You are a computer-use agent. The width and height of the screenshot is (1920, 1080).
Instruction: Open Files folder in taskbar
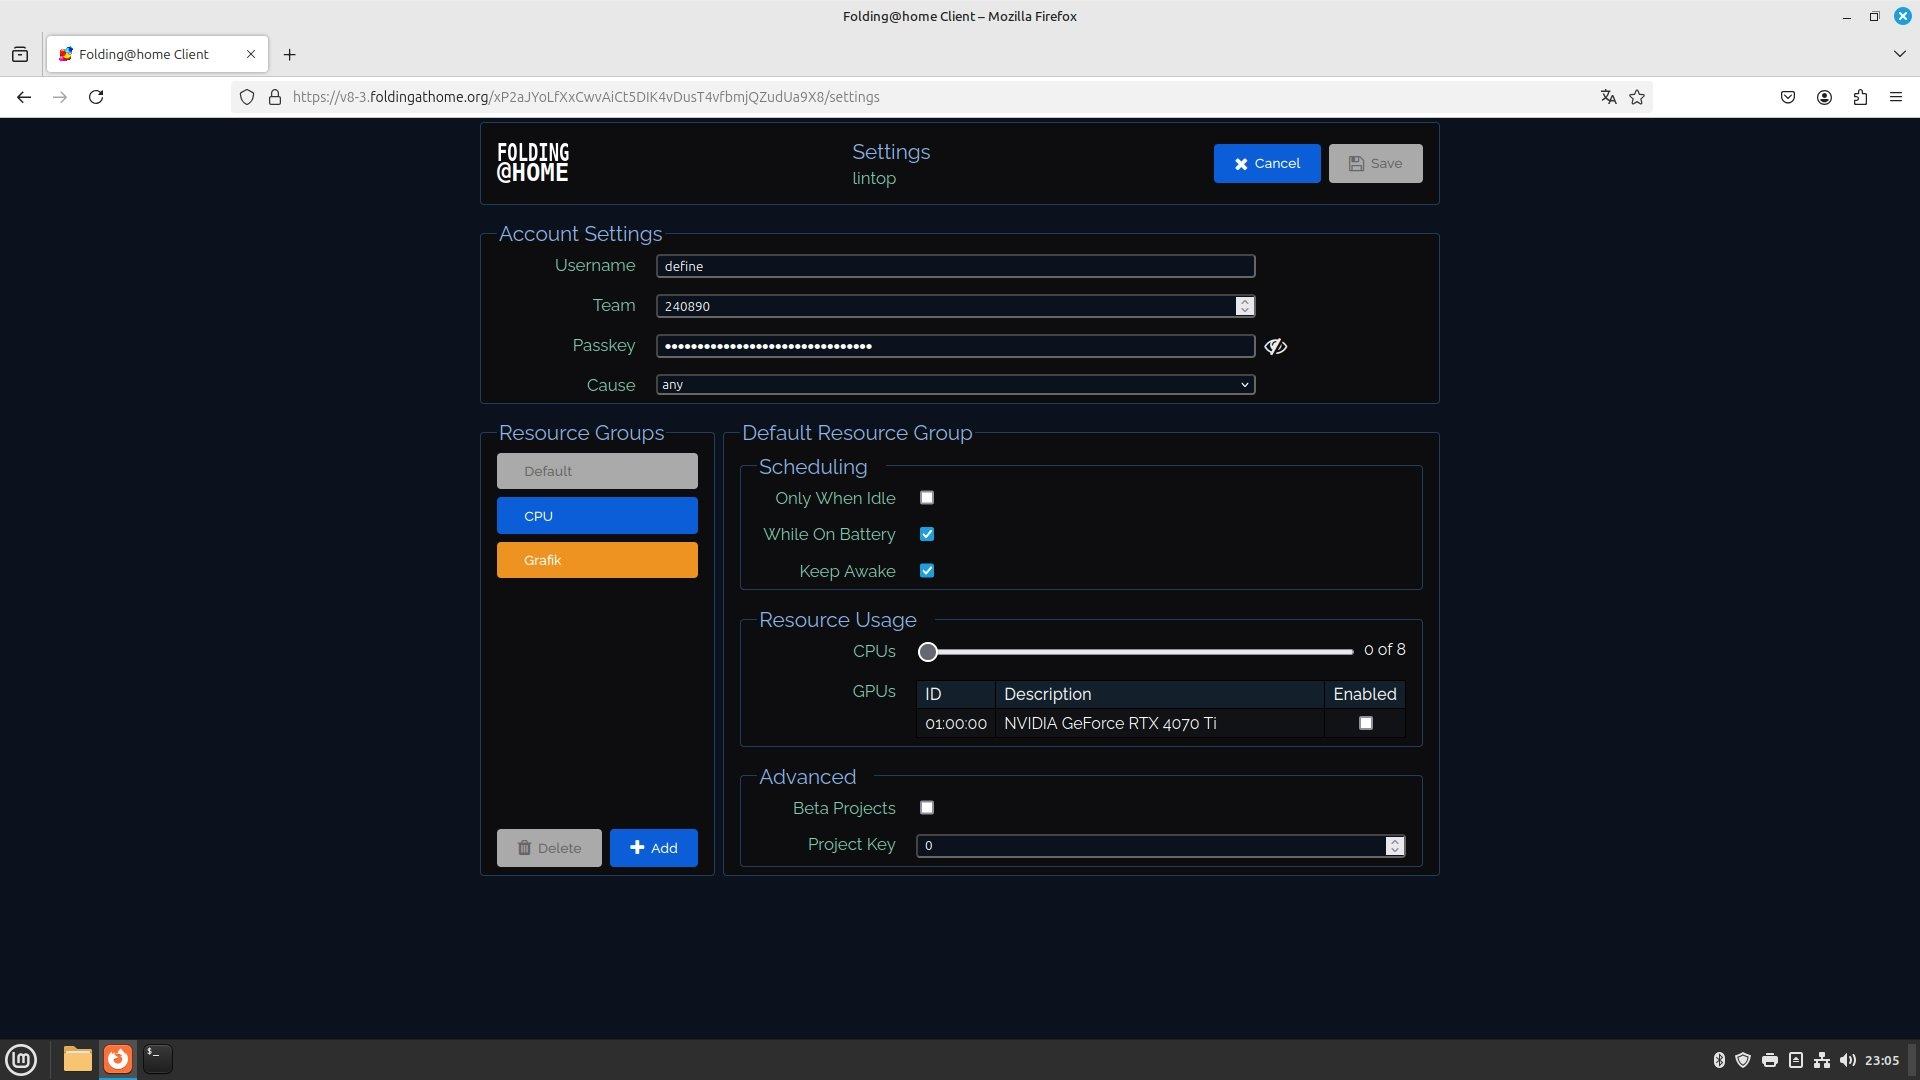point(77,1058)
